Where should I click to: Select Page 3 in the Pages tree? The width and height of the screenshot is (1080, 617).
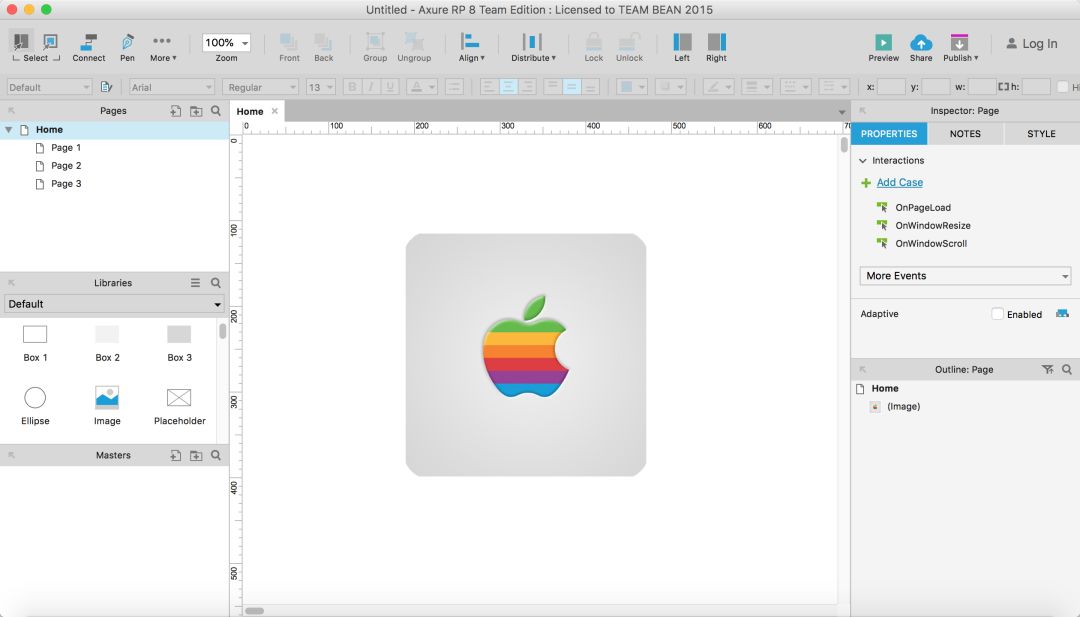tap(66, 183)
